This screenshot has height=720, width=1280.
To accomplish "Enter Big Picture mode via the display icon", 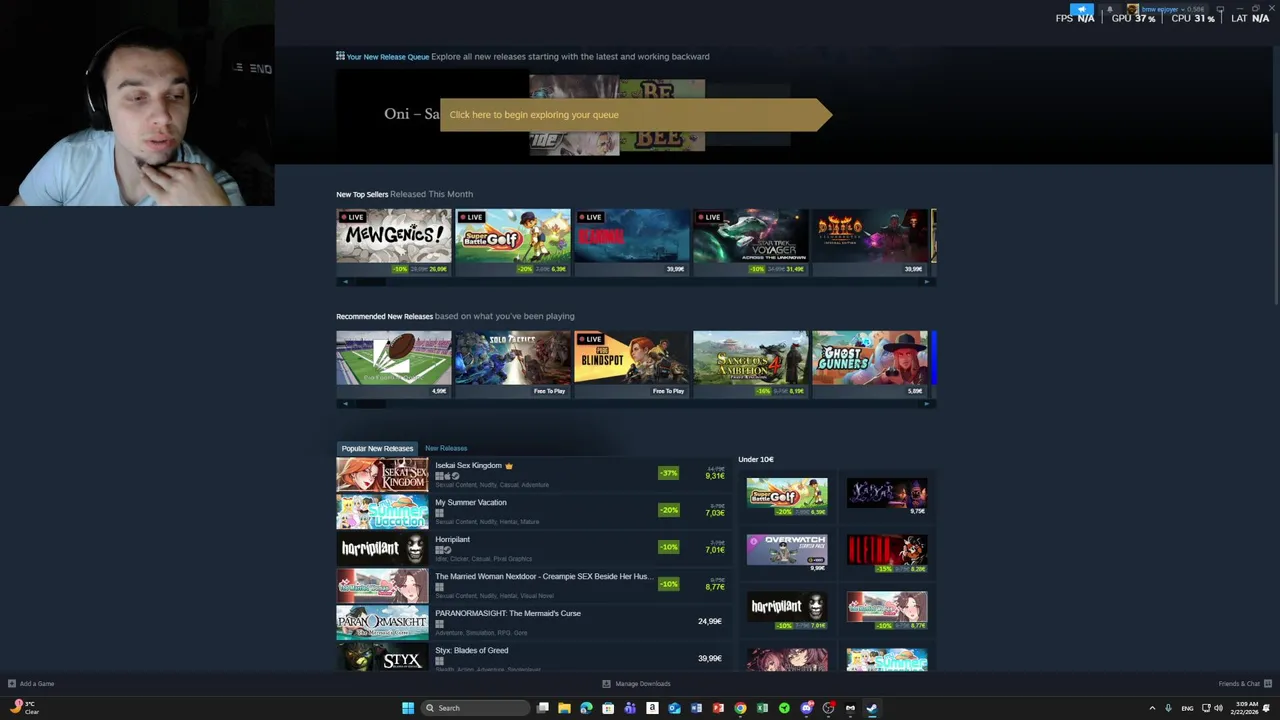I will pos(1220,9).
